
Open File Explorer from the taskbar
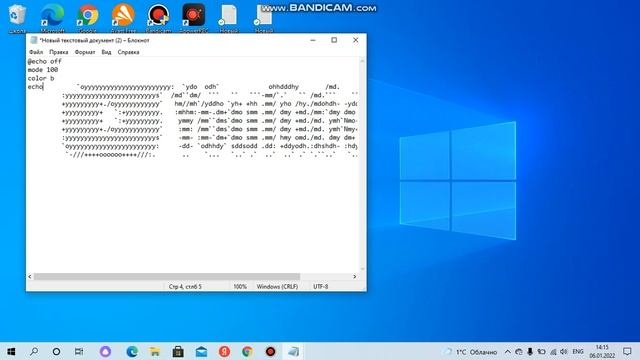(x=155, y=351)
